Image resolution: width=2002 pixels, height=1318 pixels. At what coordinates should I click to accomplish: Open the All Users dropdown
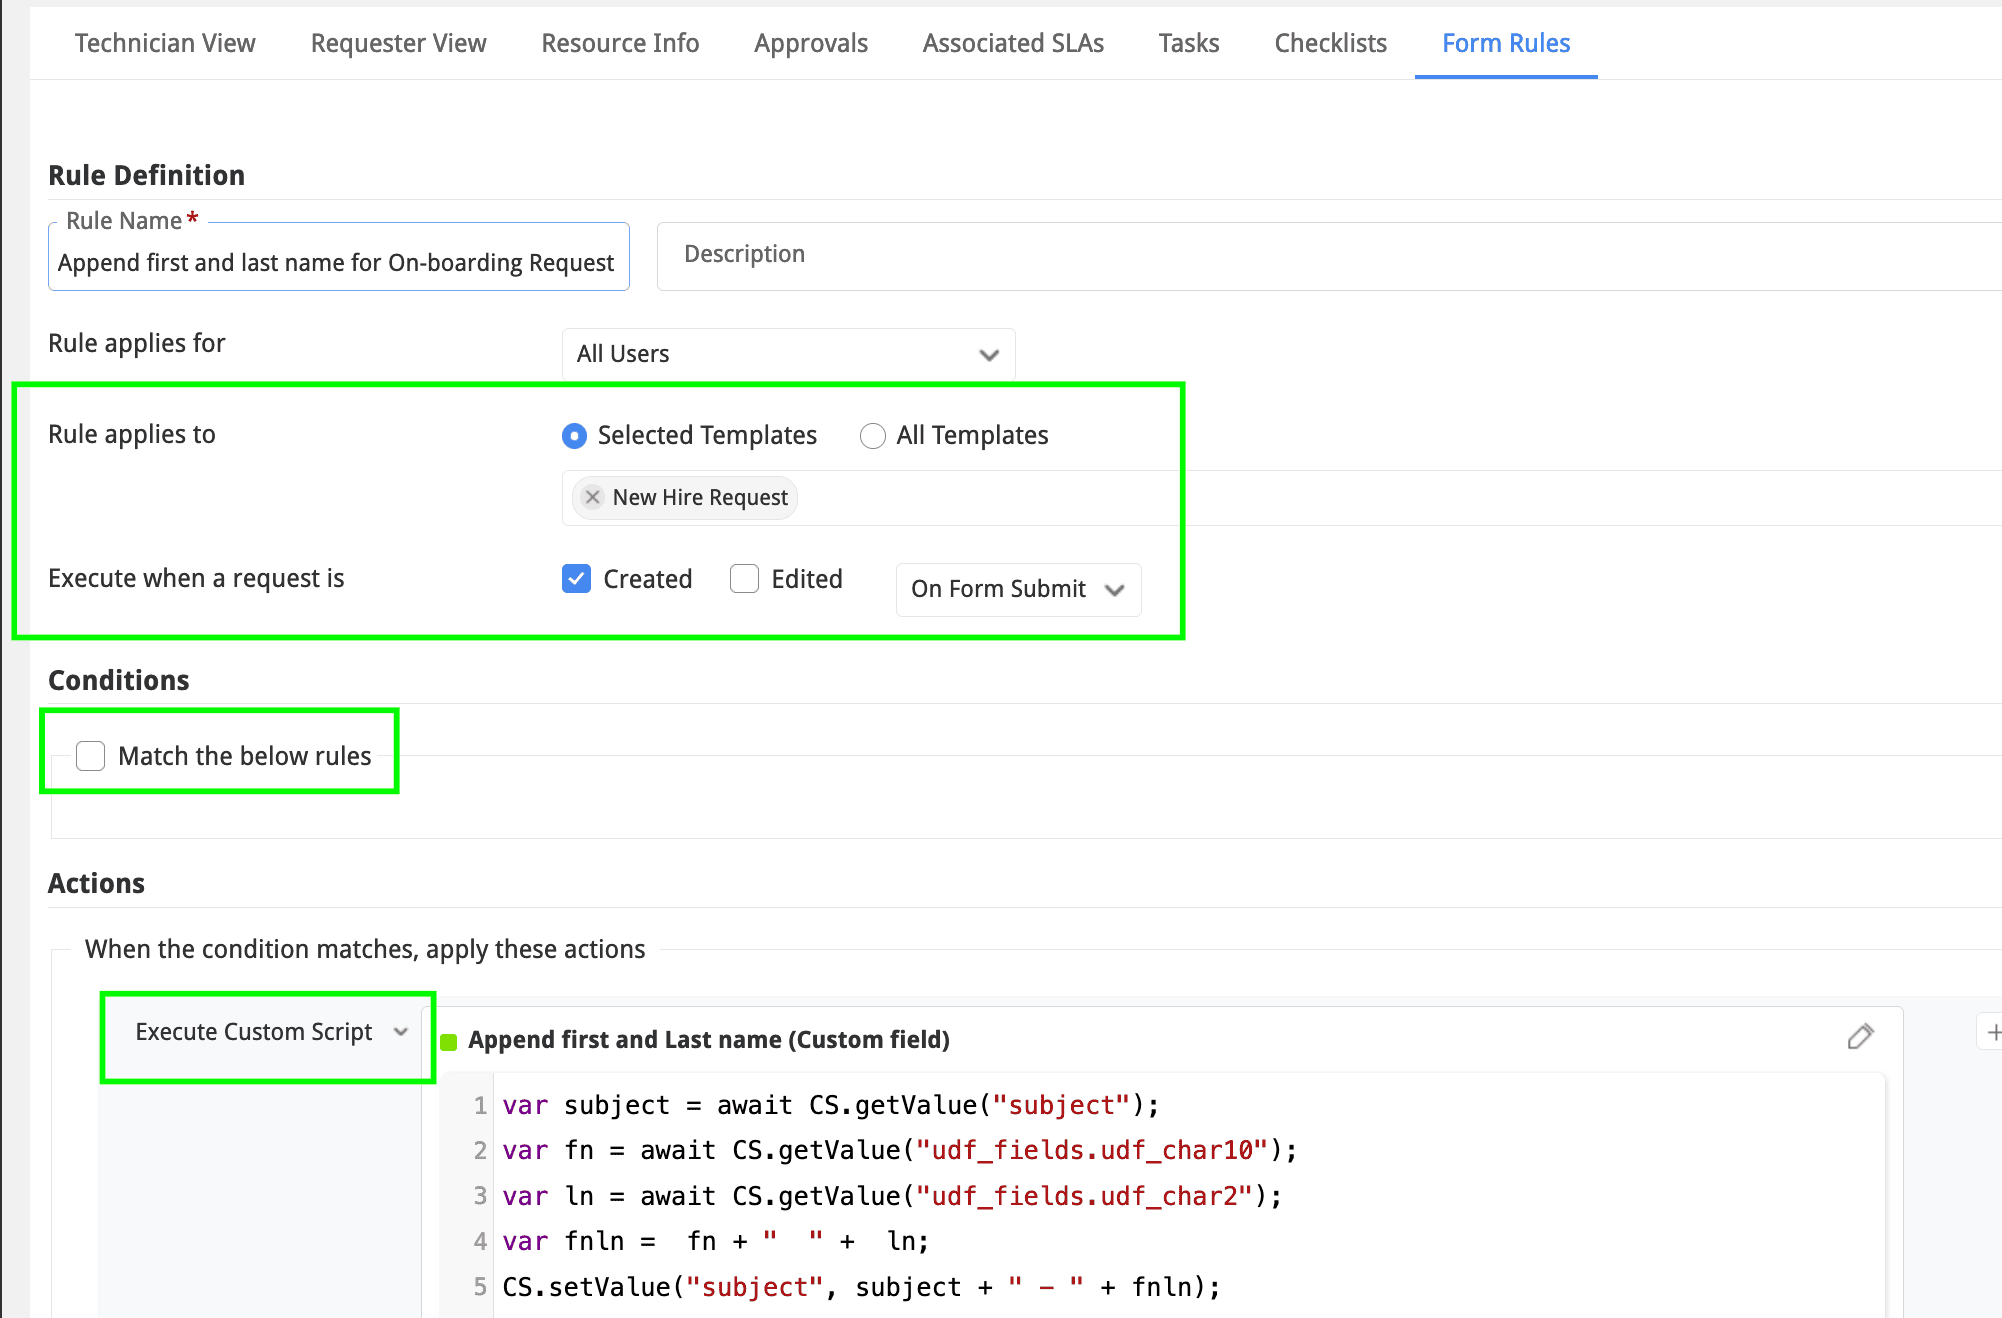(788, 354)
